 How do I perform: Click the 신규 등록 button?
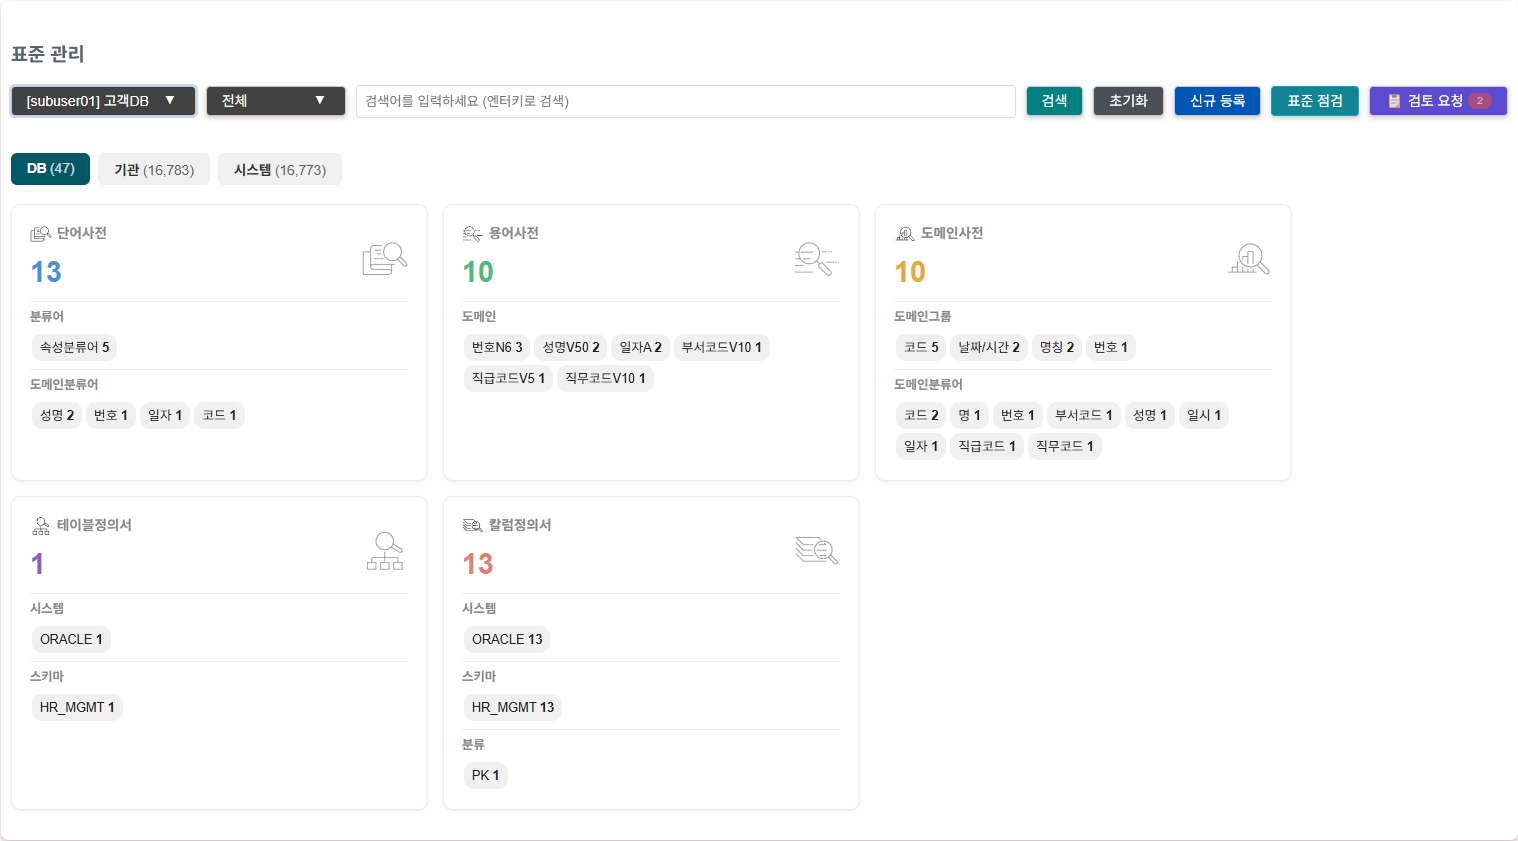[1217, 101]
